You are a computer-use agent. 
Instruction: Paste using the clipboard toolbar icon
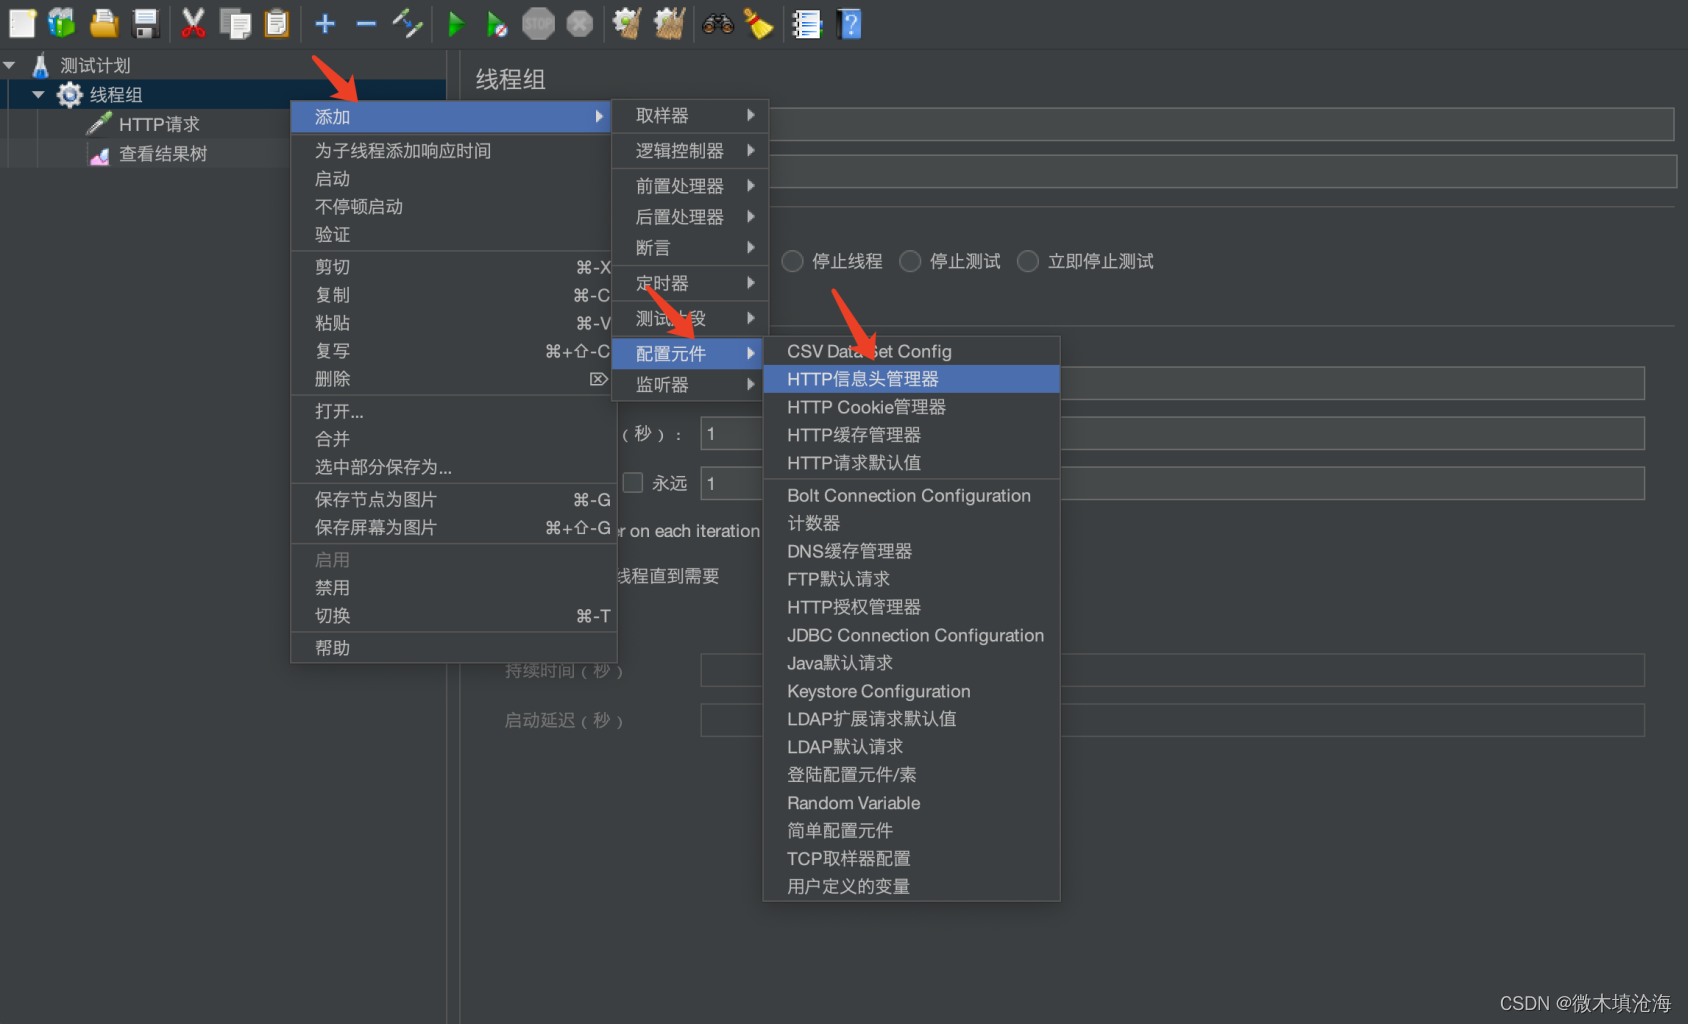(277, 23)
